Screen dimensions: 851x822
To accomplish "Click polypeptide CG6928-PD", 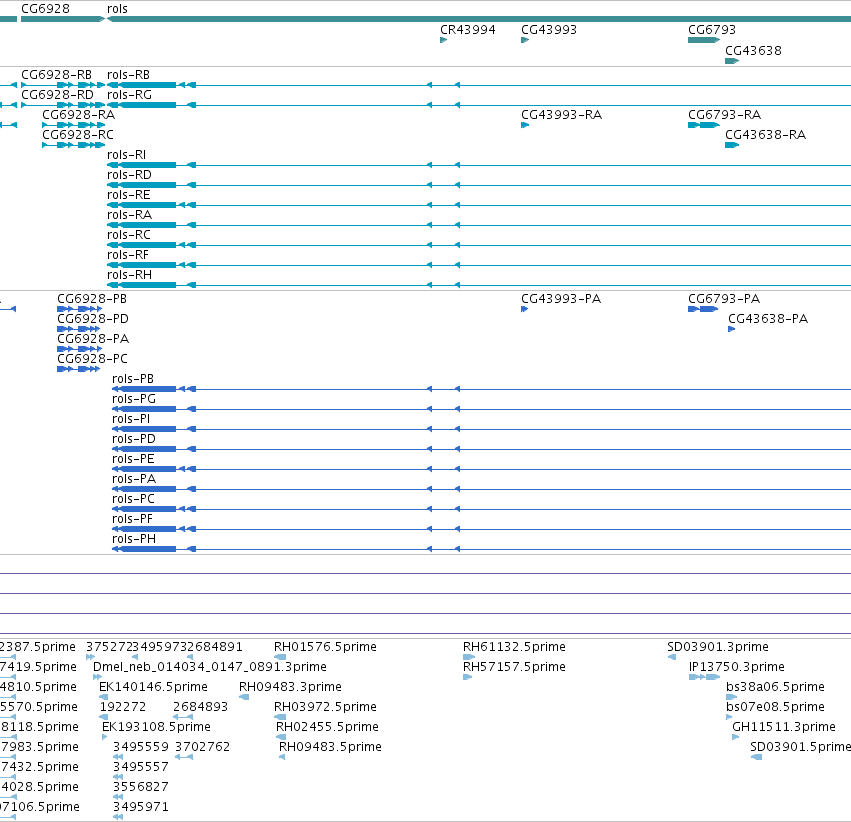I will click(93, 320).
